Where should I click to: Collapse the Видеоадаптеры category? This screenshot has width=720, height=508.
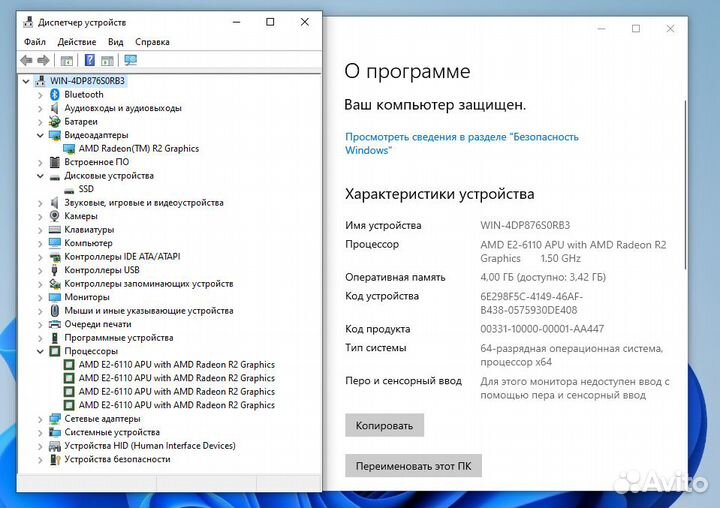pyautogui.click(x=40, y=135)
